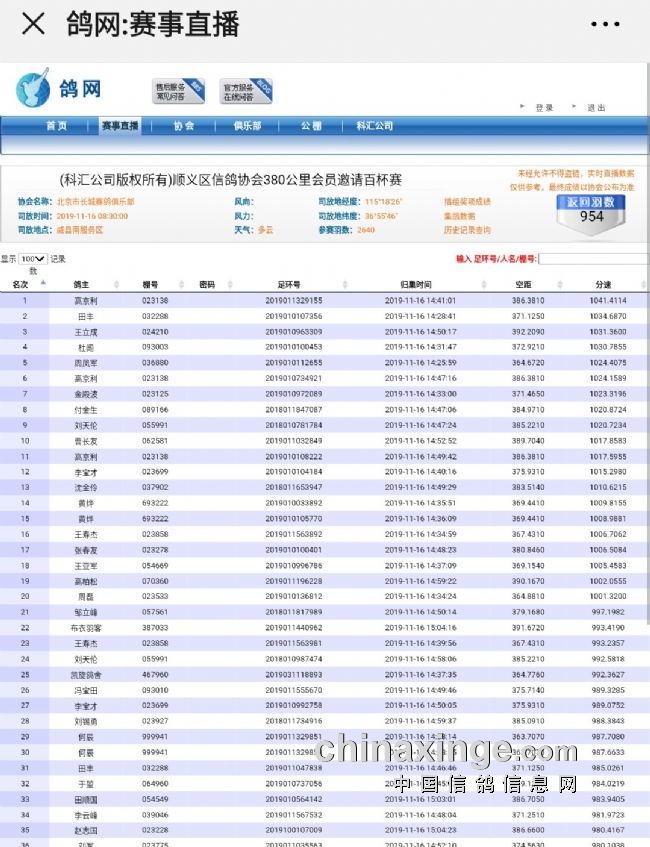Viewport: 650px width, 847px height.
Task: Go to the 首页 tab
Action: 57,126
